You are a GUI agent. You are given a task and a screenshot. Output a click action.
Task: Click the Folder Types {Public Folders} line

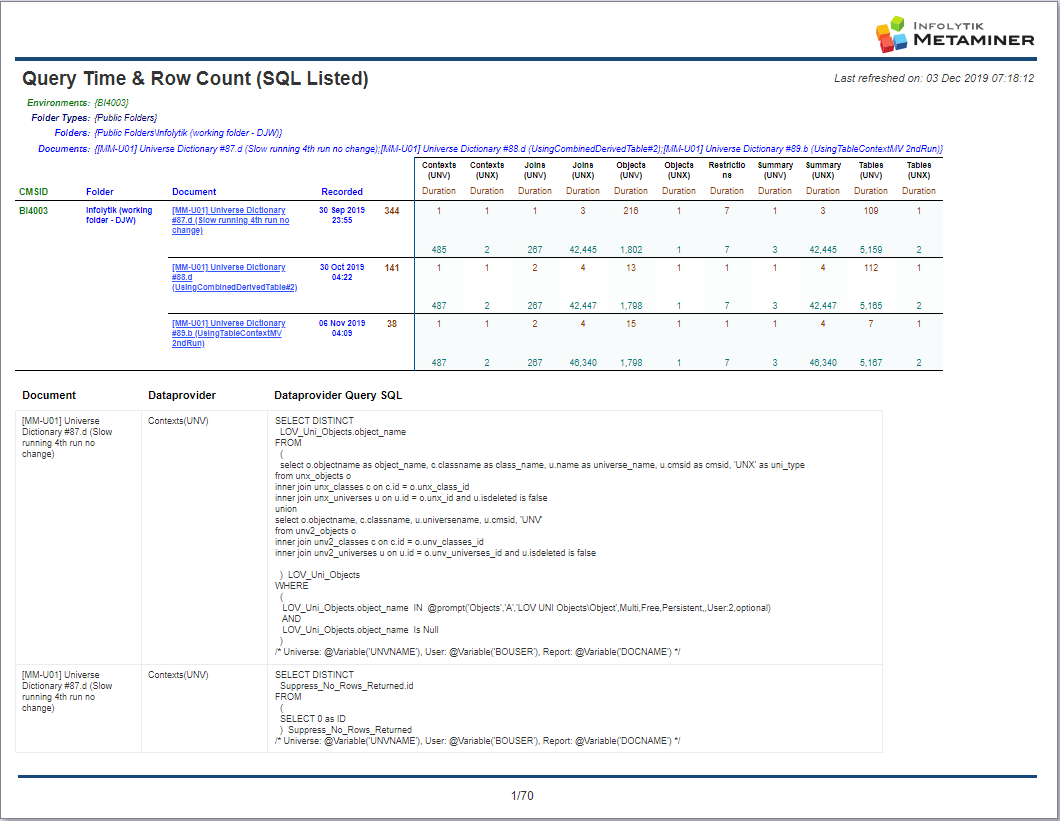(94, 118)
